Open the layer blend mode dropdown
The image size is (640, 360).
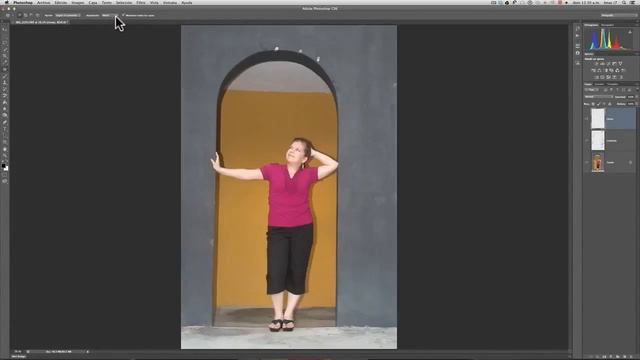[598, 97]
